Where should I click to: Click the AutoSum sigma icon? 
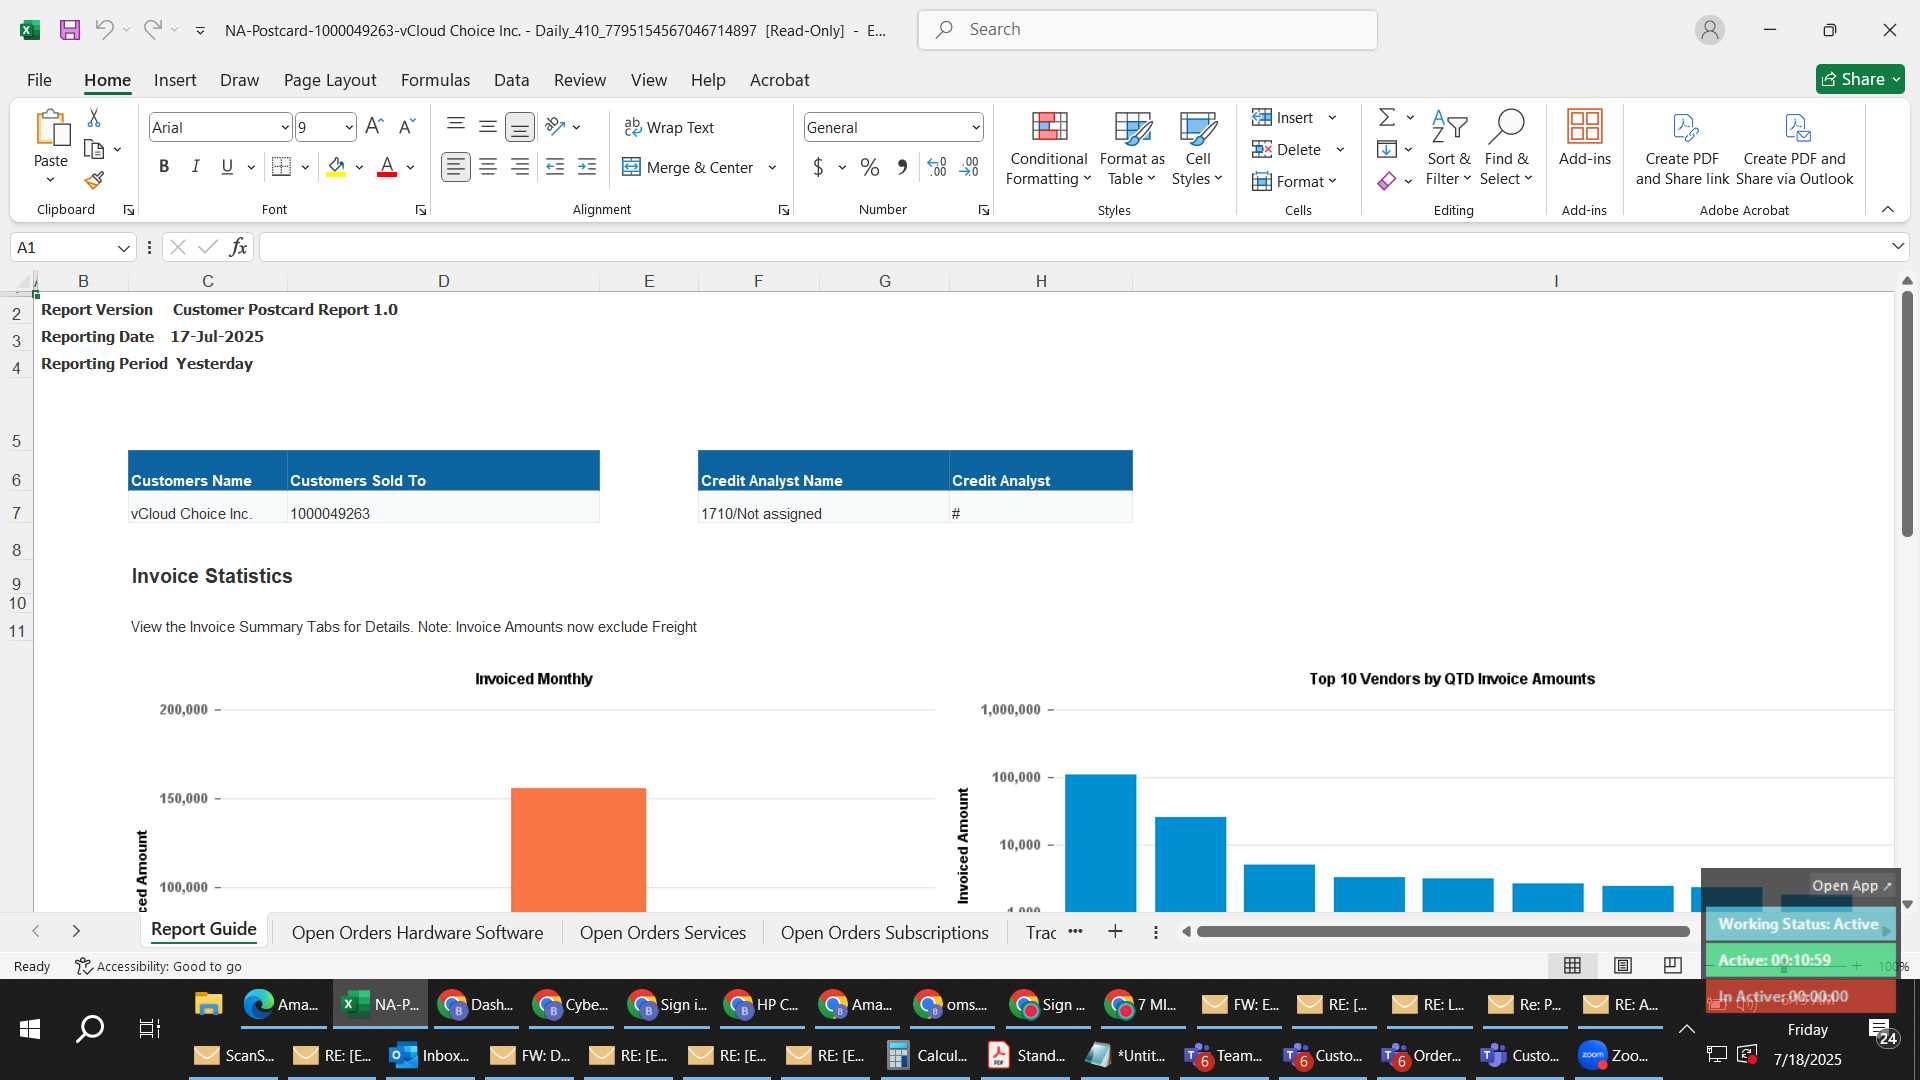pyautogui.click(x=1387, y=118)
